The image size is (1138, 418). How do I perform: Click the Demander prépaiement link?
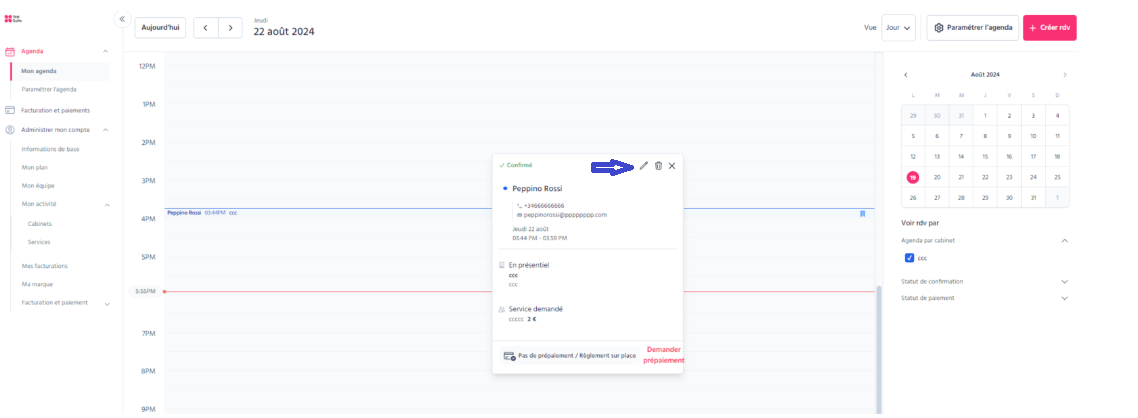[663, 355]
